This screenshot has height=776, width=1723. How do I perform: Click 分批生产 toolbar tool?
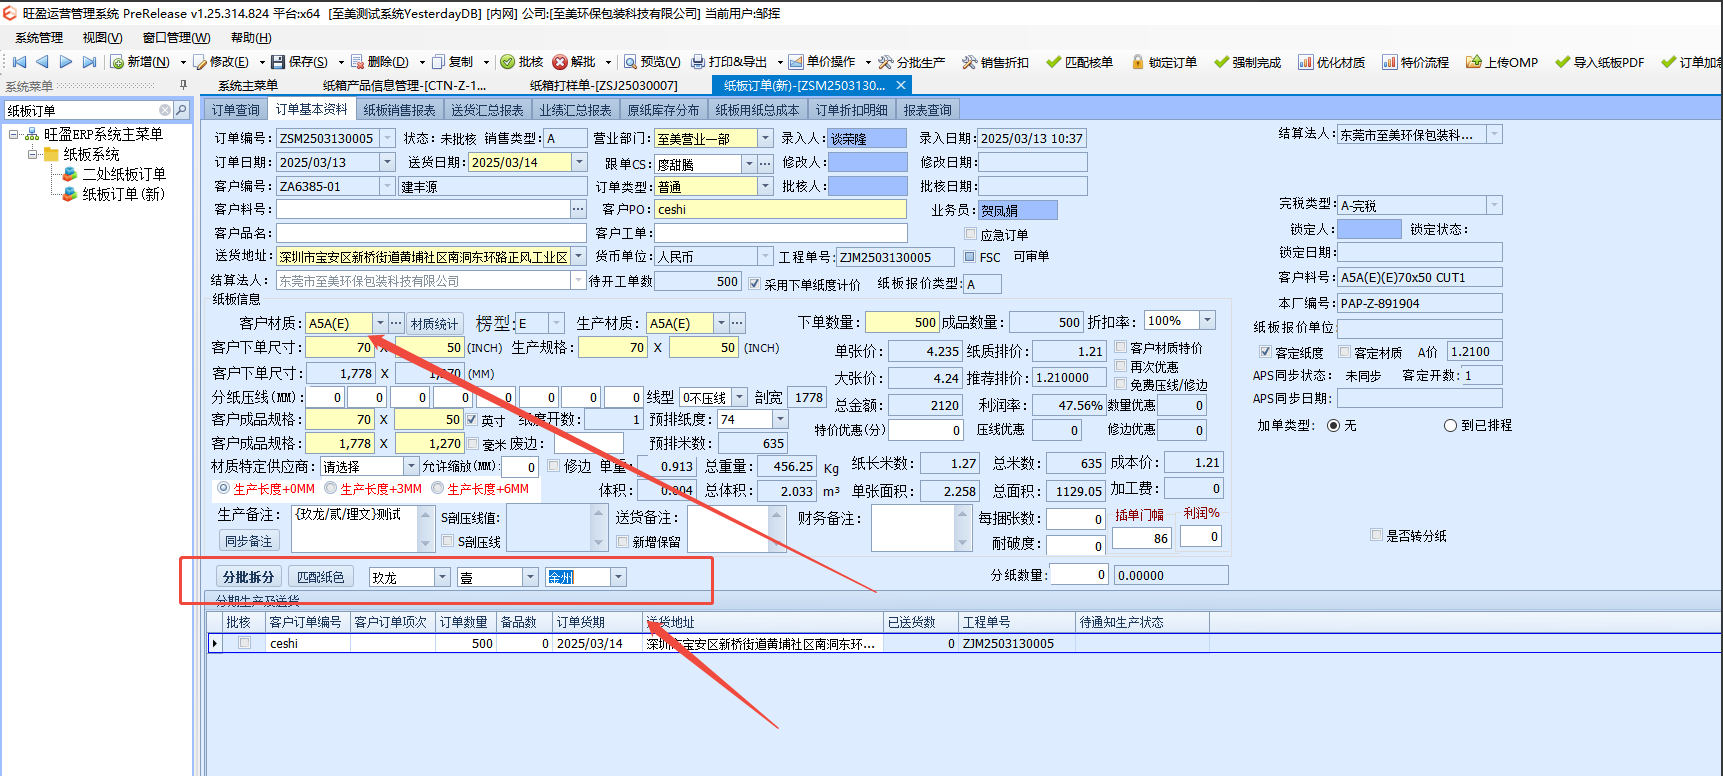(x=911, y=62)
